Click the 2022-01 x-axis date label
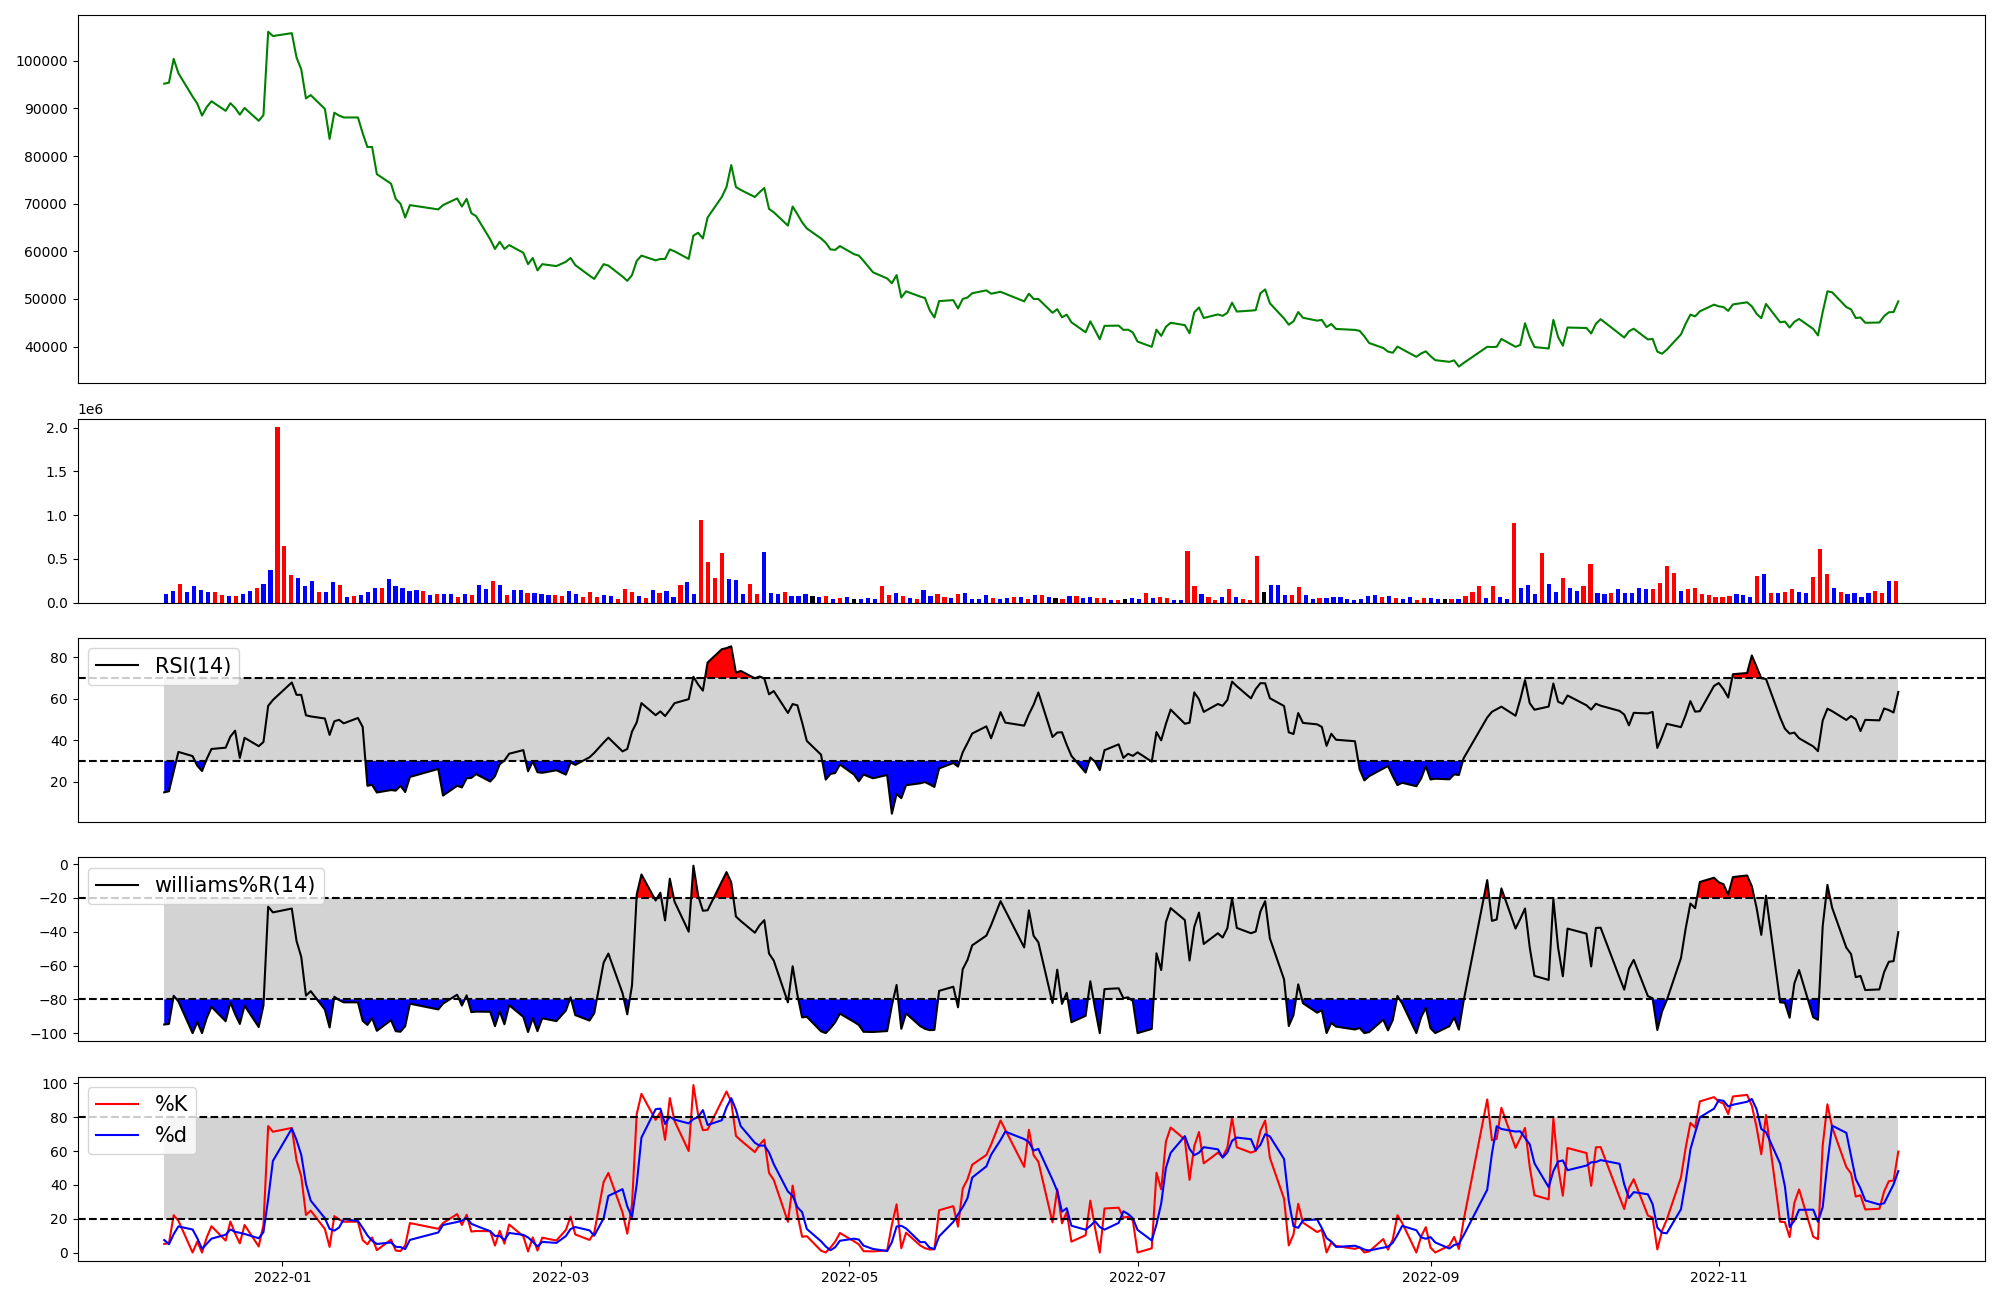 [x=282, y=1277]
